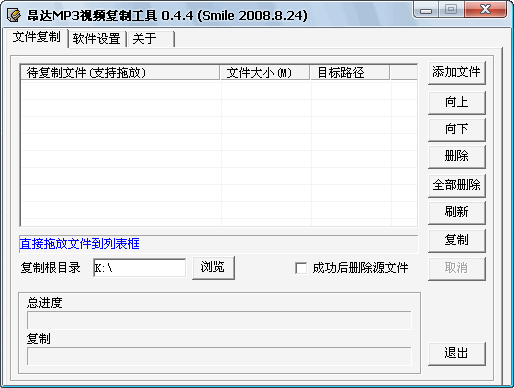The image size is (514, 388).
Task: Move the item up with the 向上 button
Action: [x=456, y=102]
